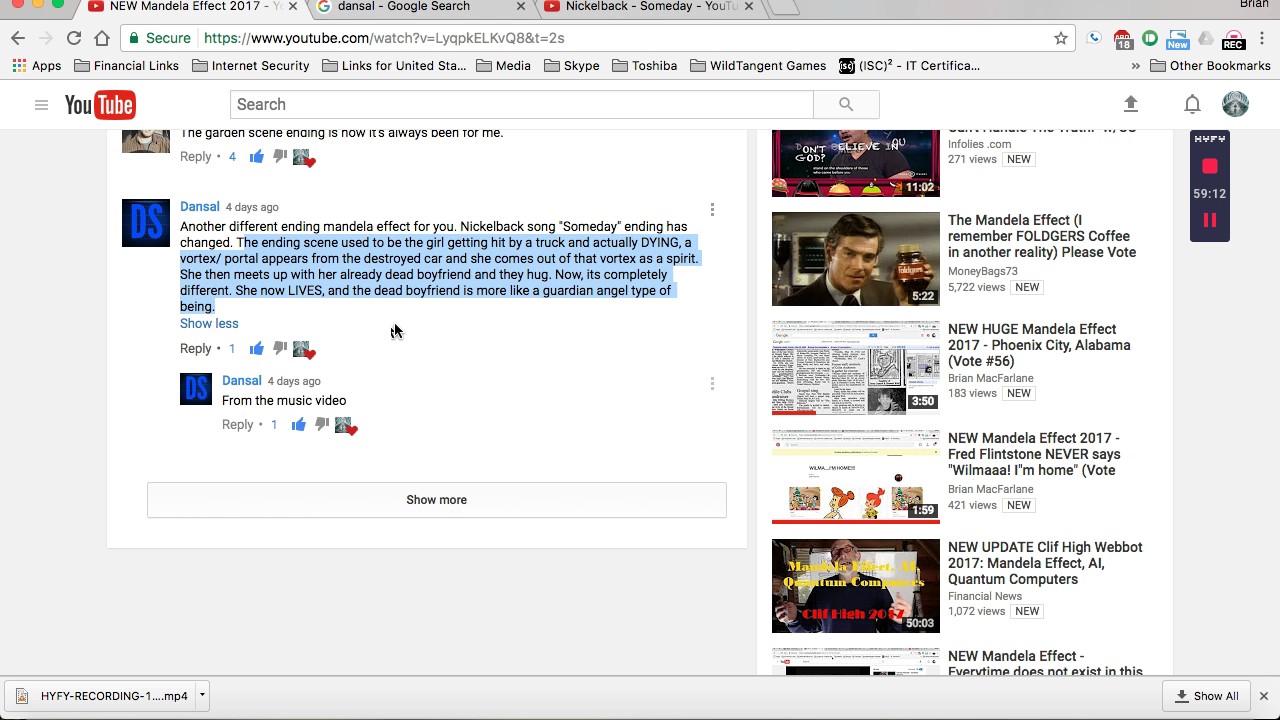
Task: Open download item dropdown arrow for HYFY-RECORDING
Action: pos(202,695)
